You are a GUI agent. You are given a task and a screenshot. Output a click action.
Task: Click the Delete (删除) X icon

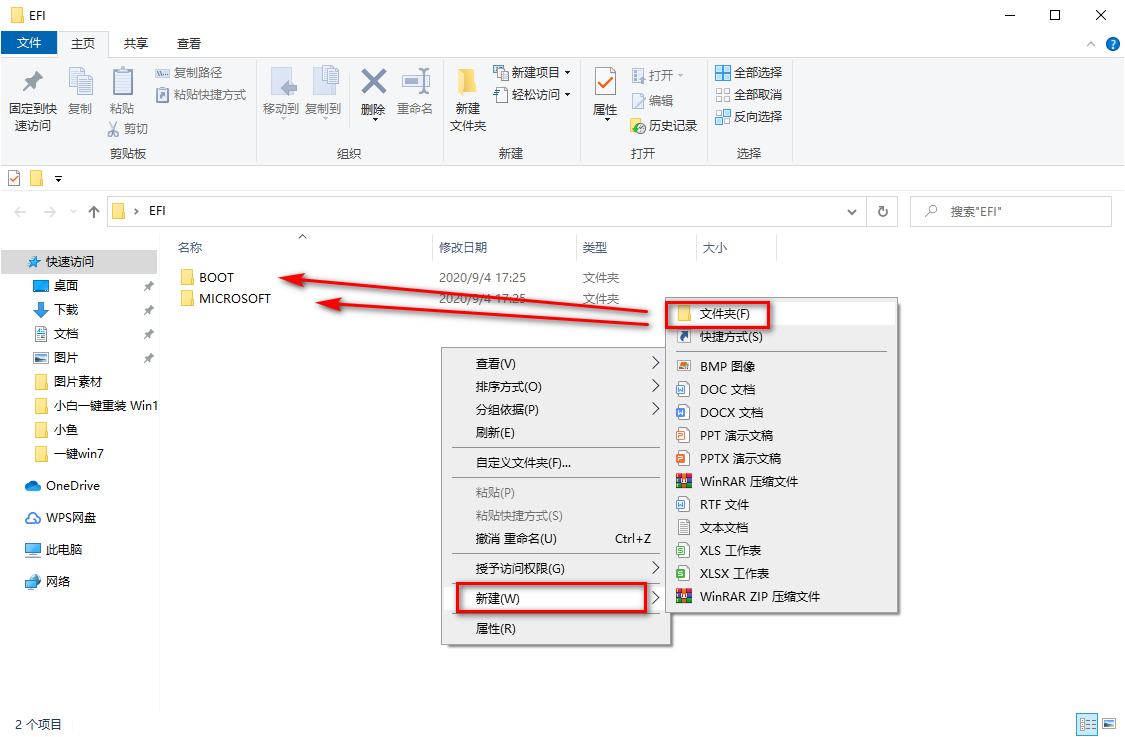tap(373, 82)
